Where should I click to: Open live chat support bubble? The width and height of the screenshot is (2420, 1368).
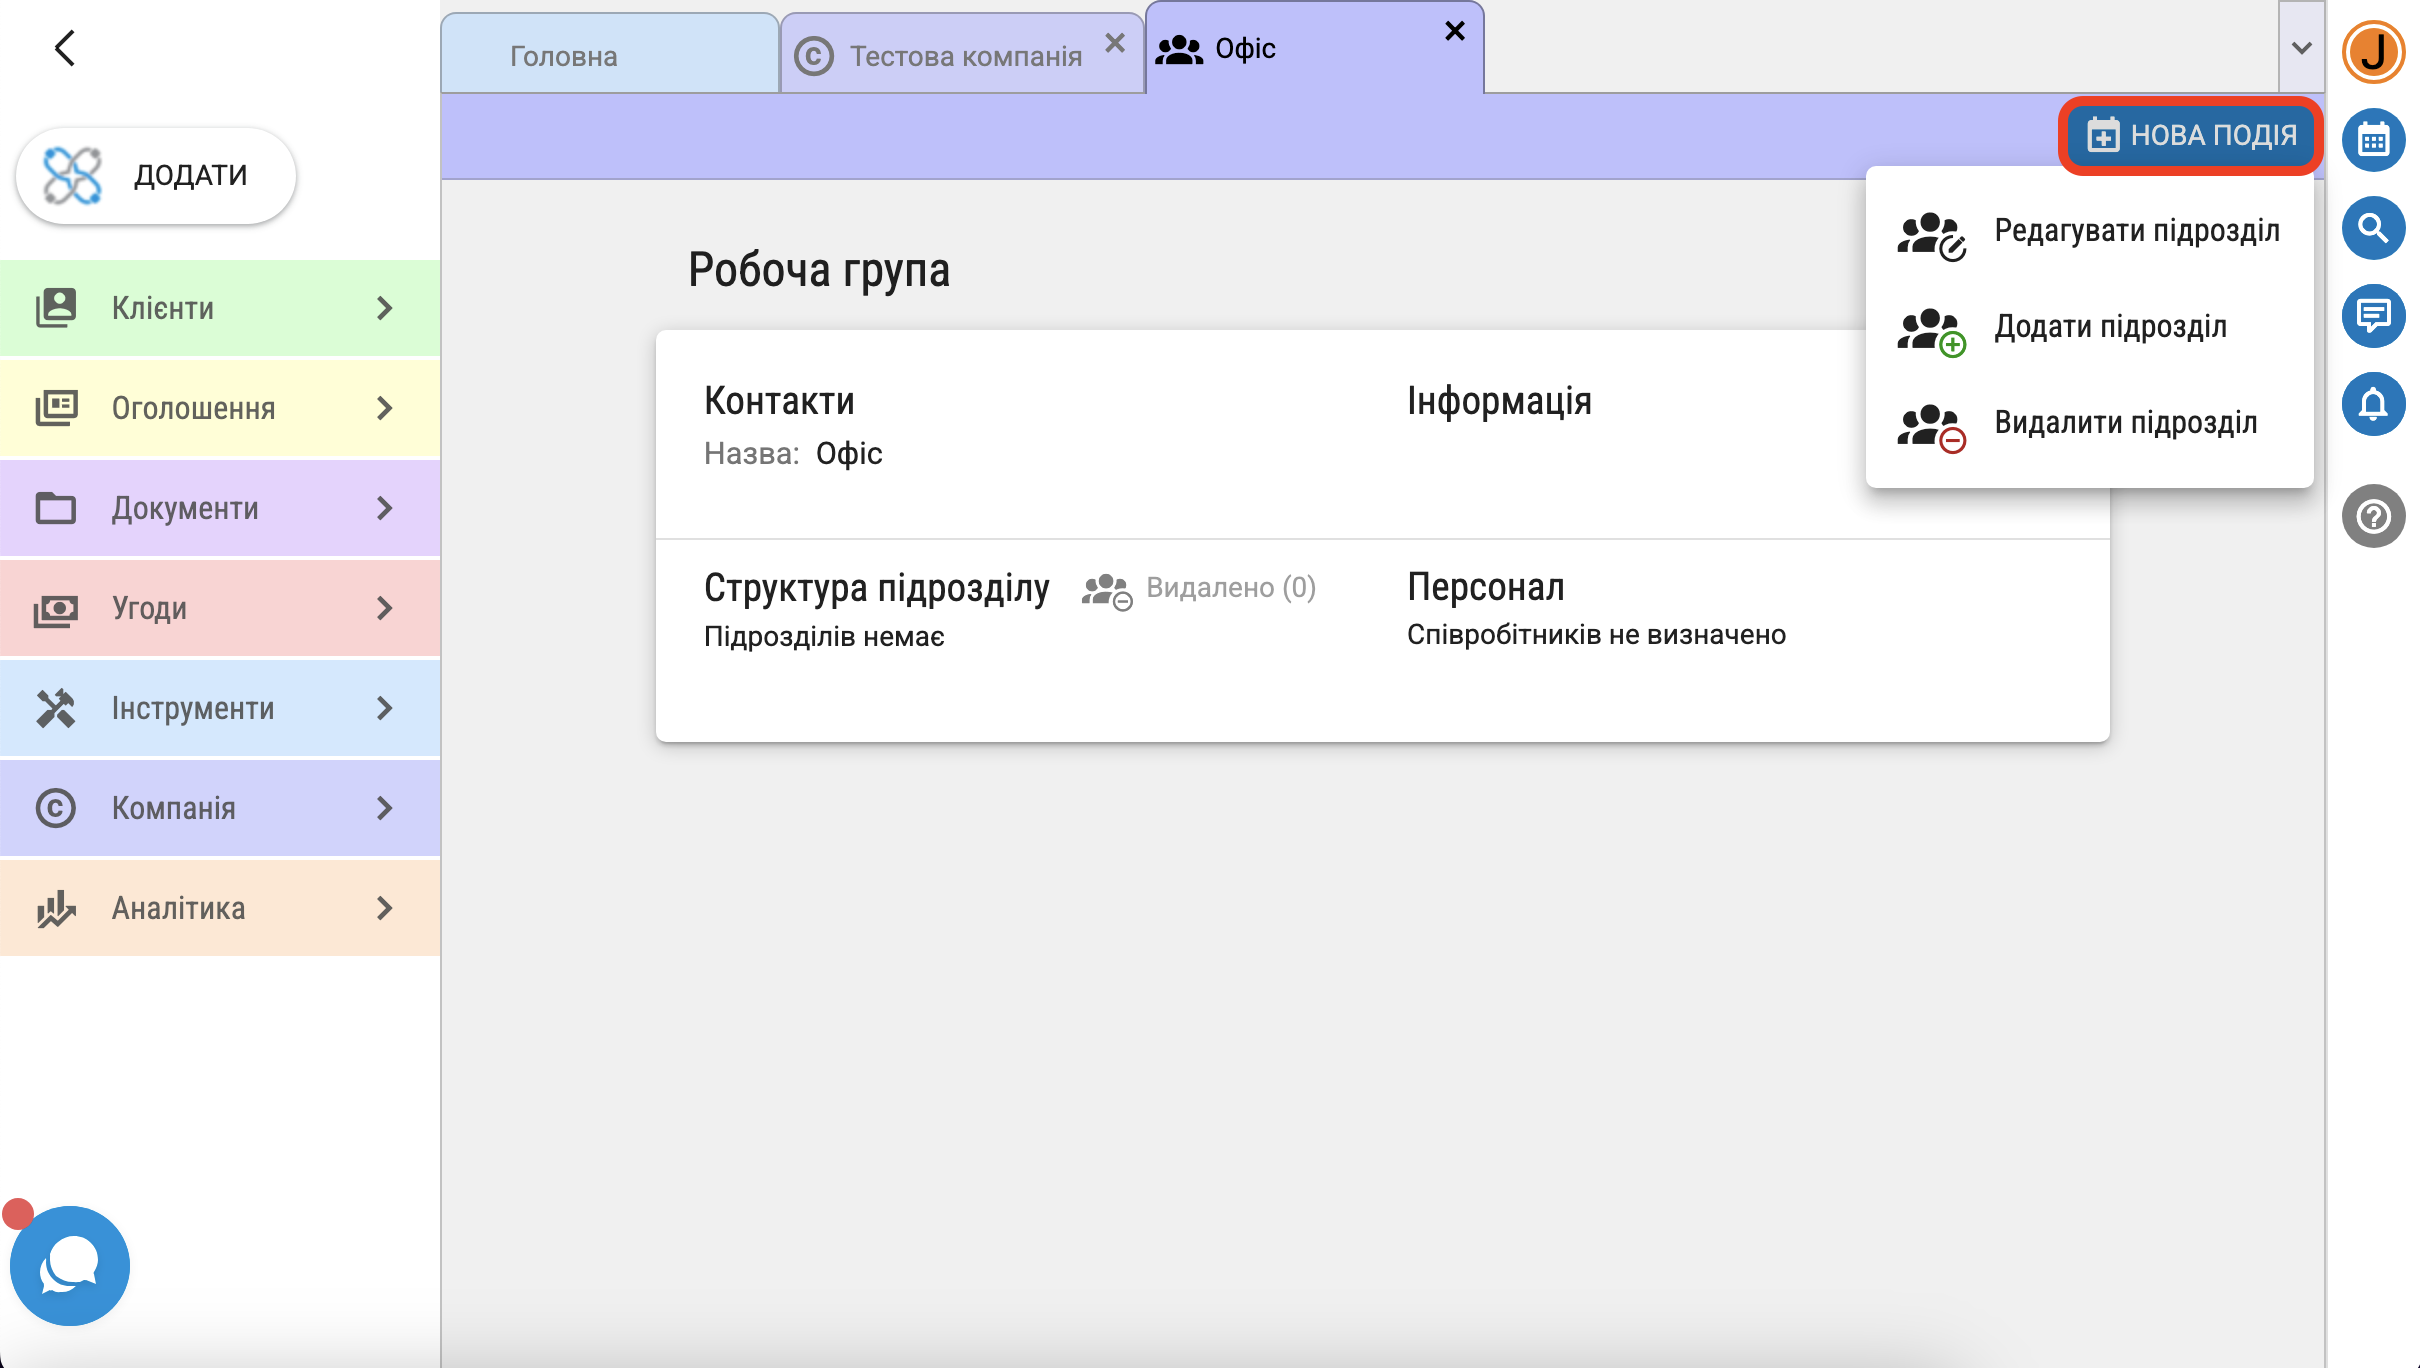point(70,1266)
